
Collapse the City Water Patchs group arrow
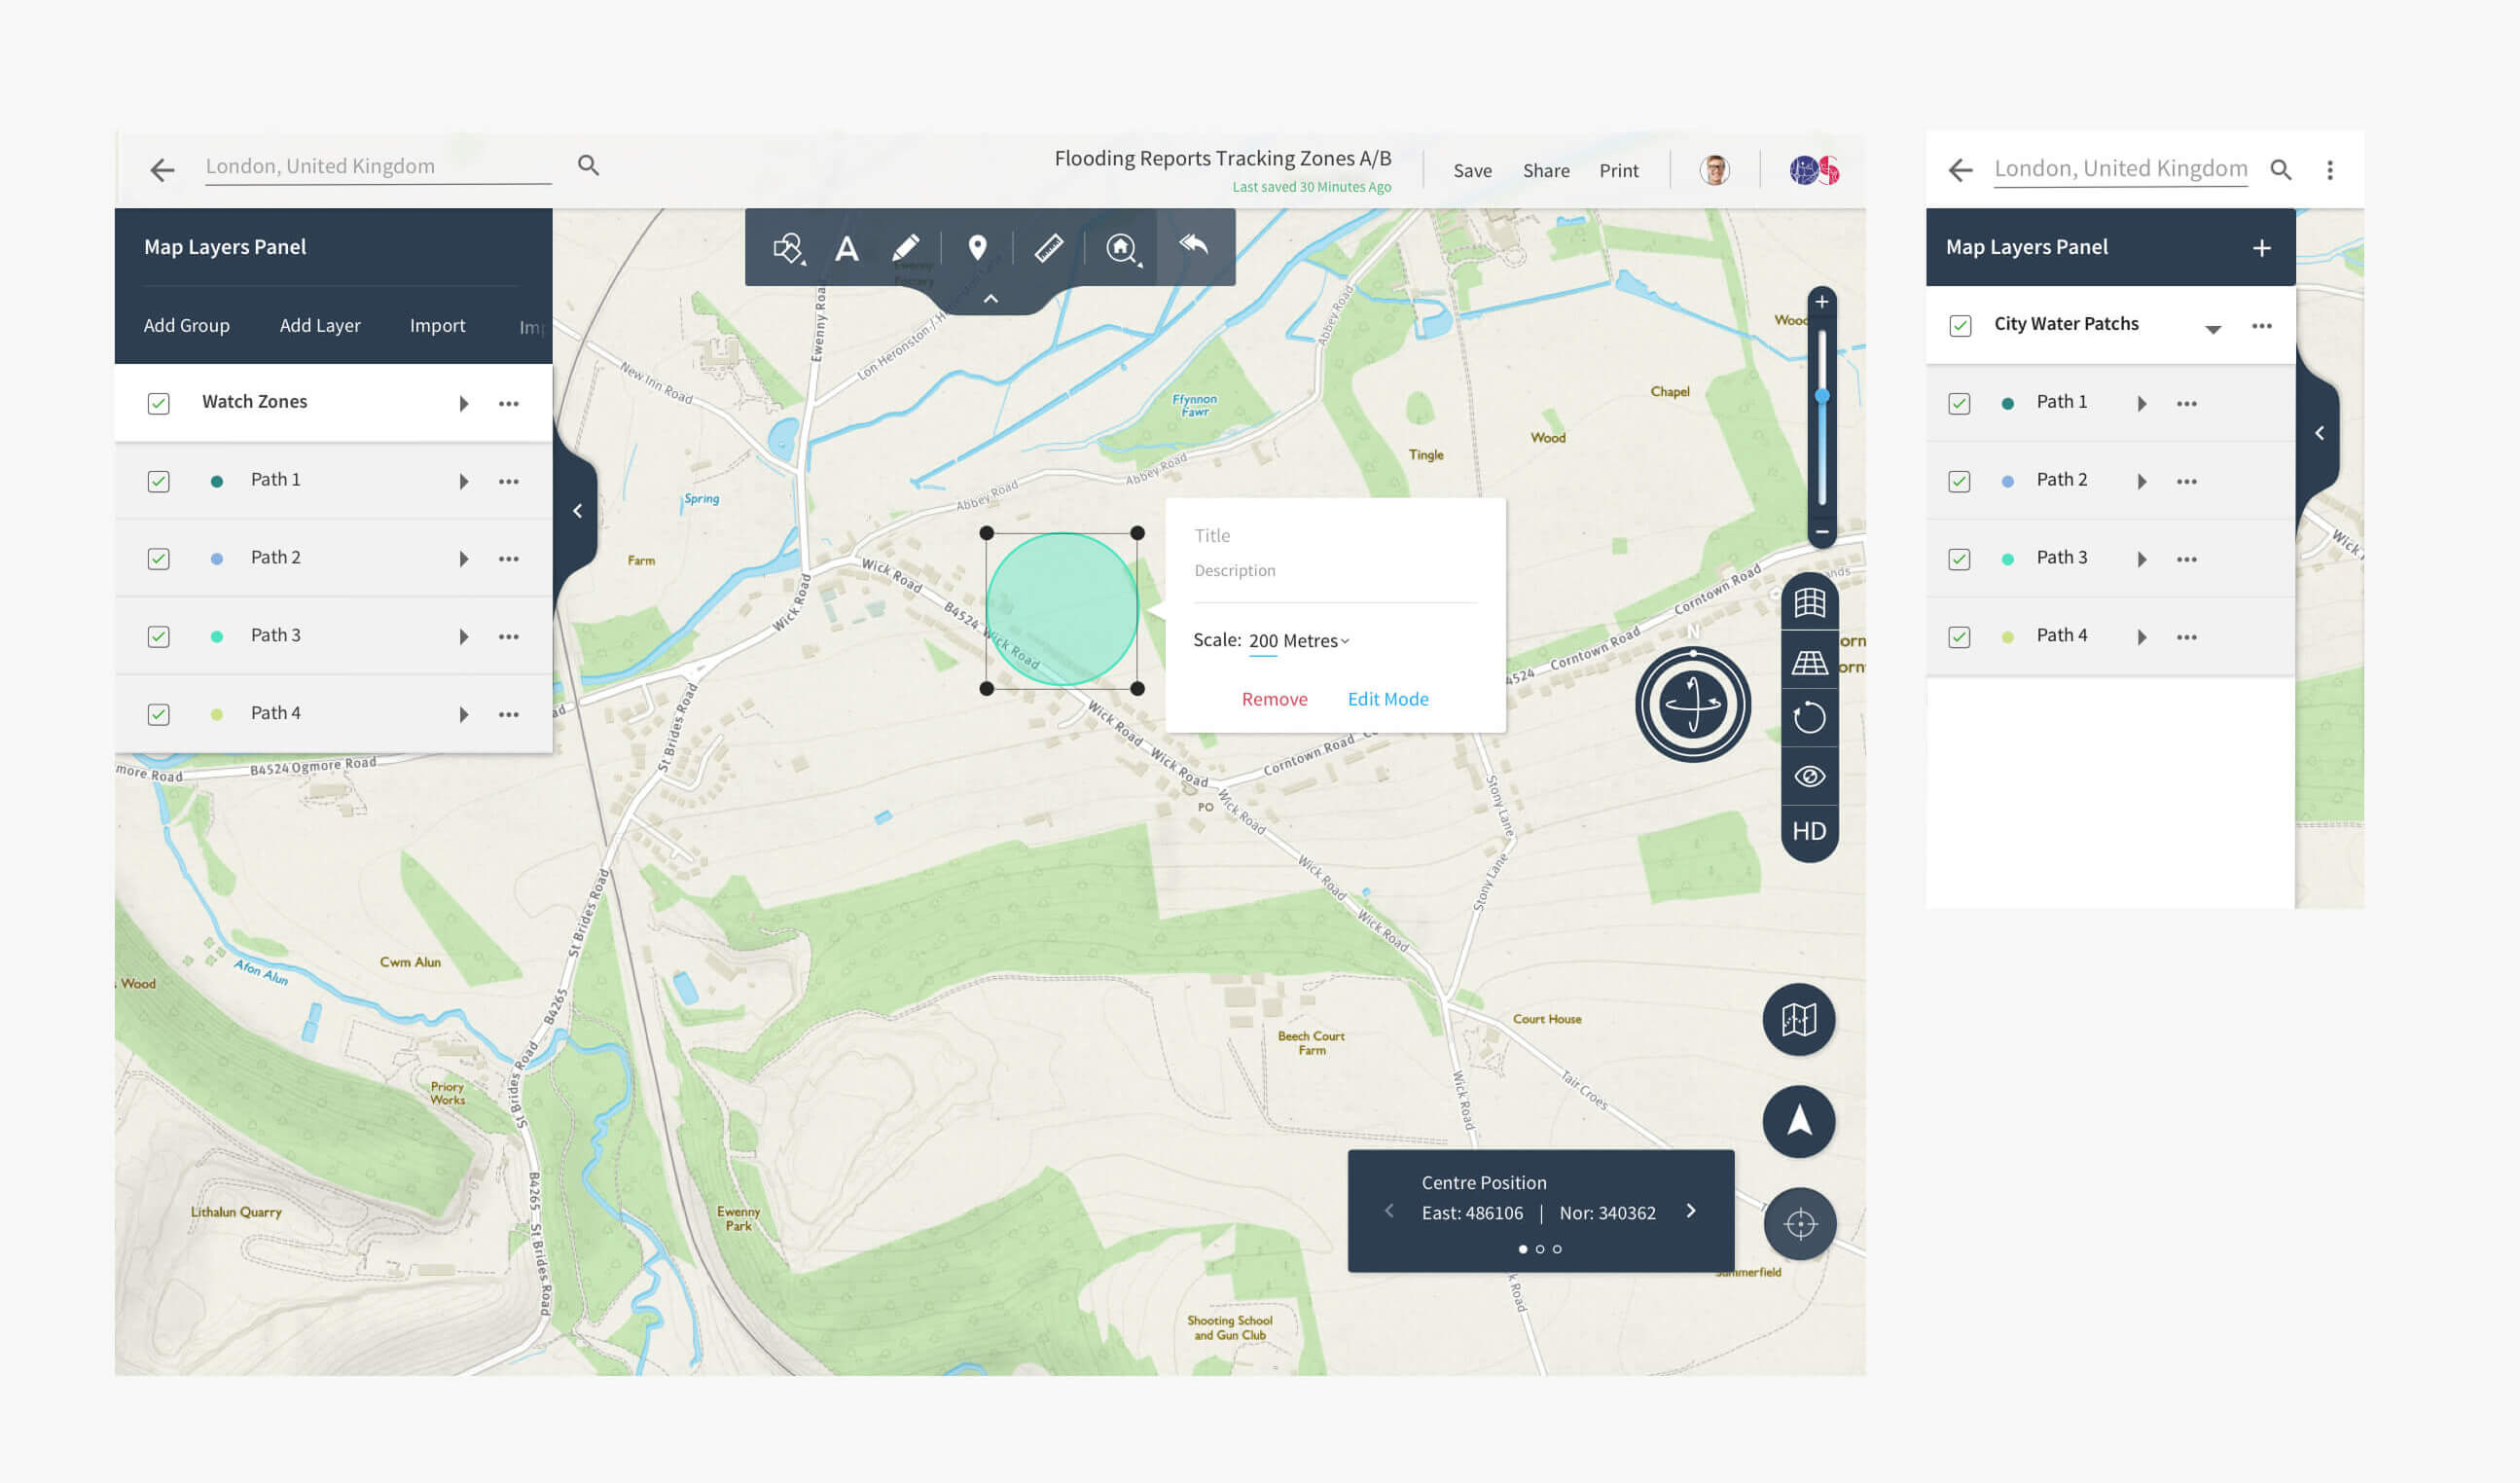click(2212, 329)
